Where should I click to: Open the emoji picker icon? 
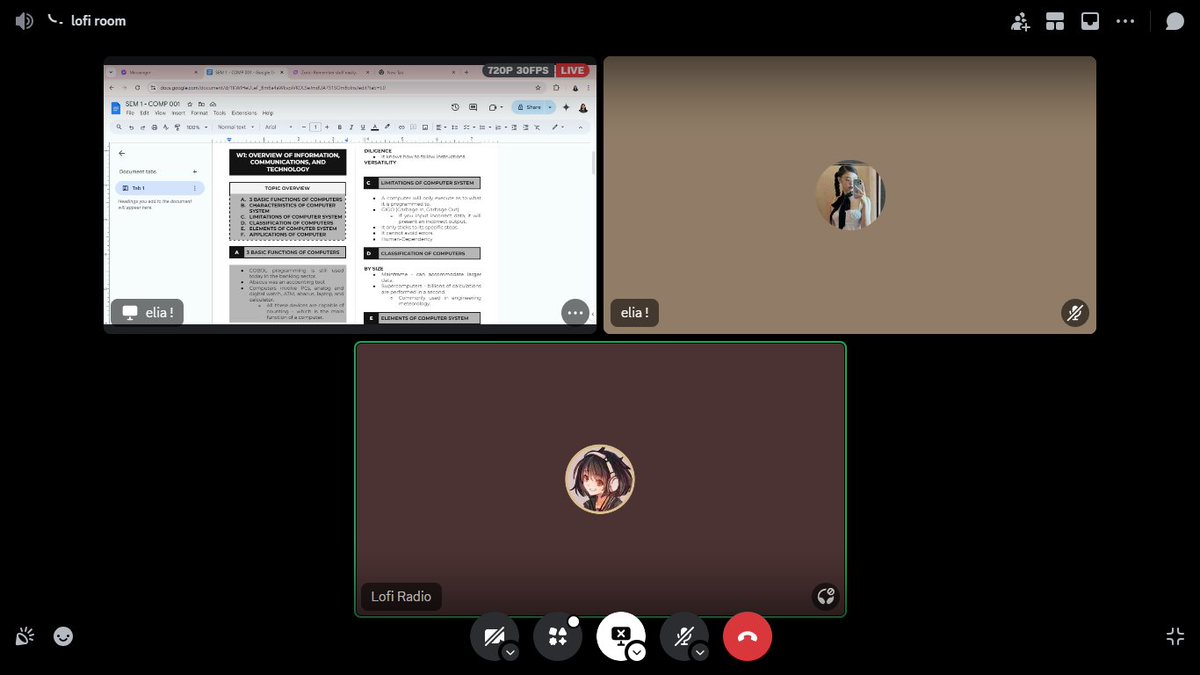[x=62, y=636]
